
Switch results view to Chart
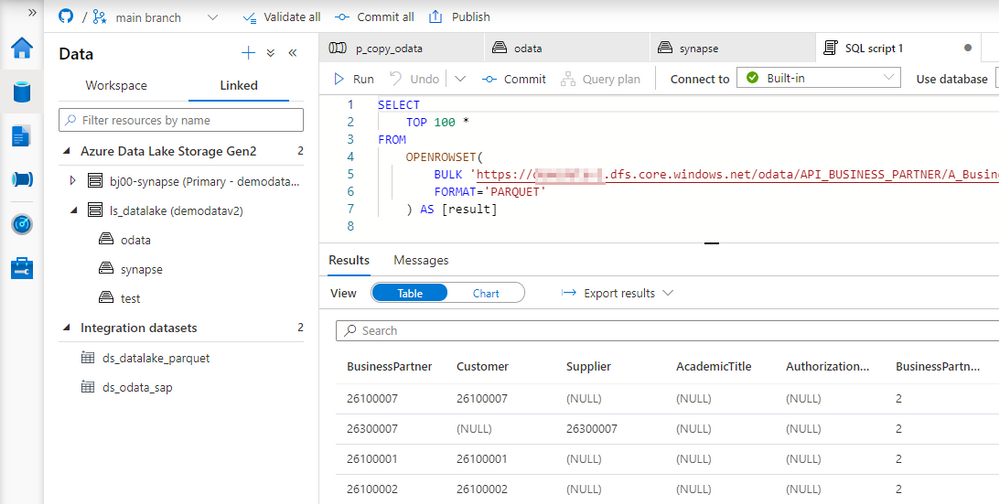pyautogui.click(x=485, y=293)
